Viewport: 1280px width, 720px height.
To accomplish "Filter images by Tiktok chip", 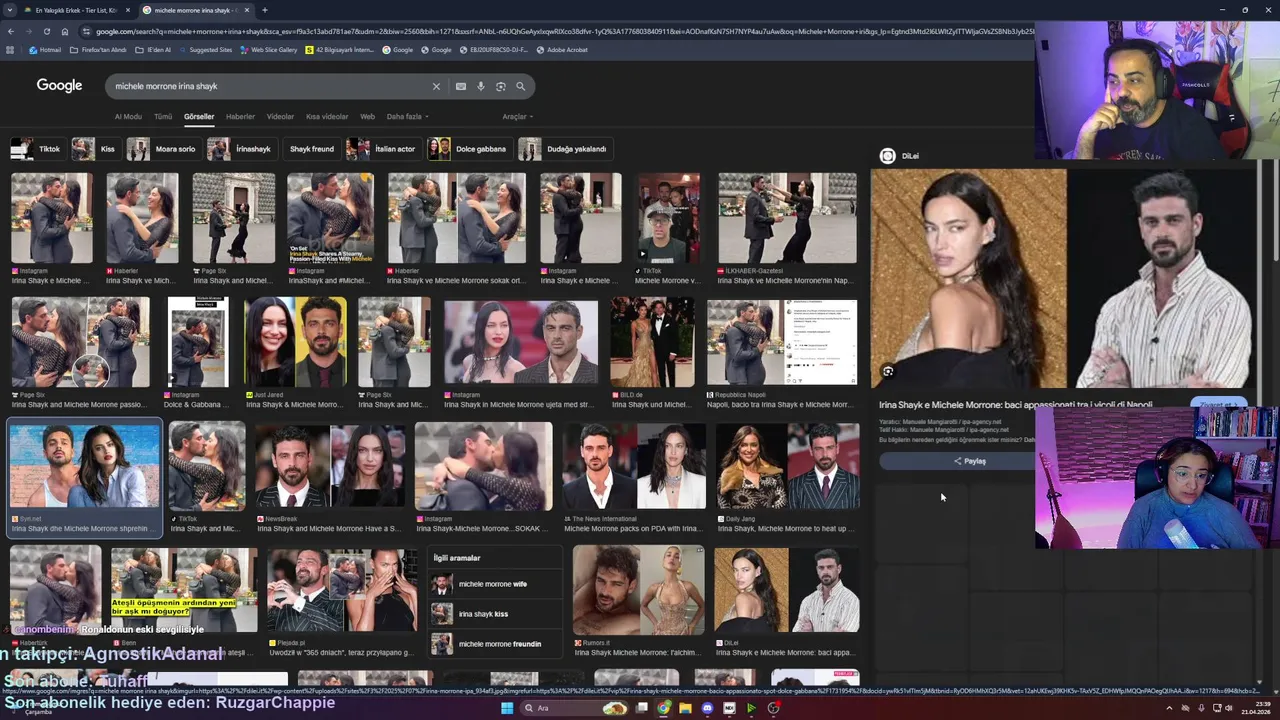I will tap(37, 149).
